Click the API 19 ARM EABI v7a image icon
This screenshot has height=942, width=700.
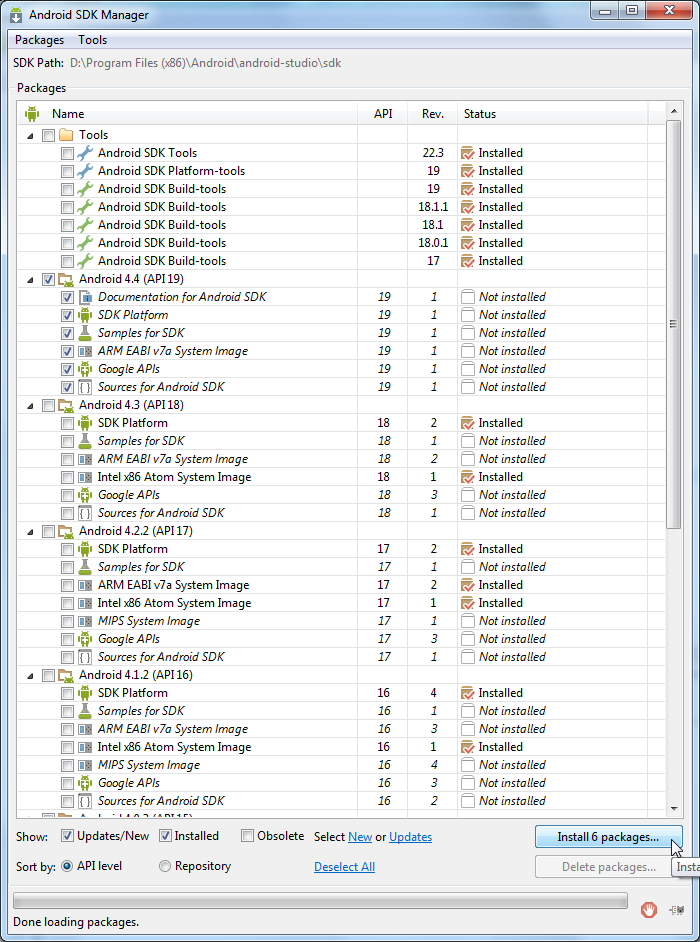[x=85, y=351]
